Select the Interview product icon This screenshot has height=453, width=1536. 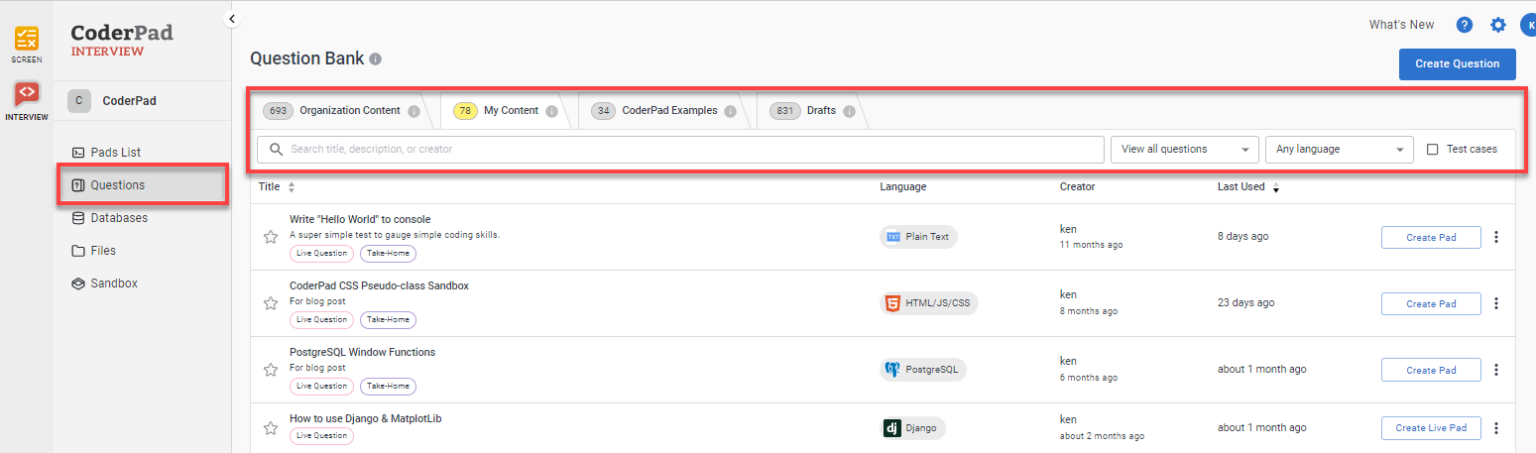click(x=27, y=100)
